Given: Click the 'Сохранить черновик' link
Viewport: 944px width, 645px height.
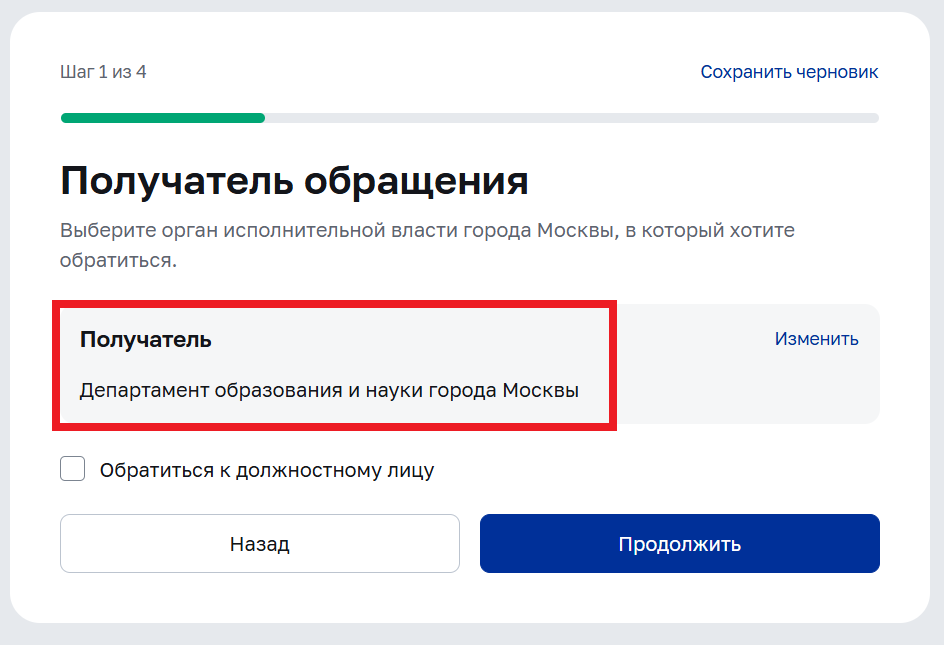Looking at the screenshot, I should tap(789, 72).
